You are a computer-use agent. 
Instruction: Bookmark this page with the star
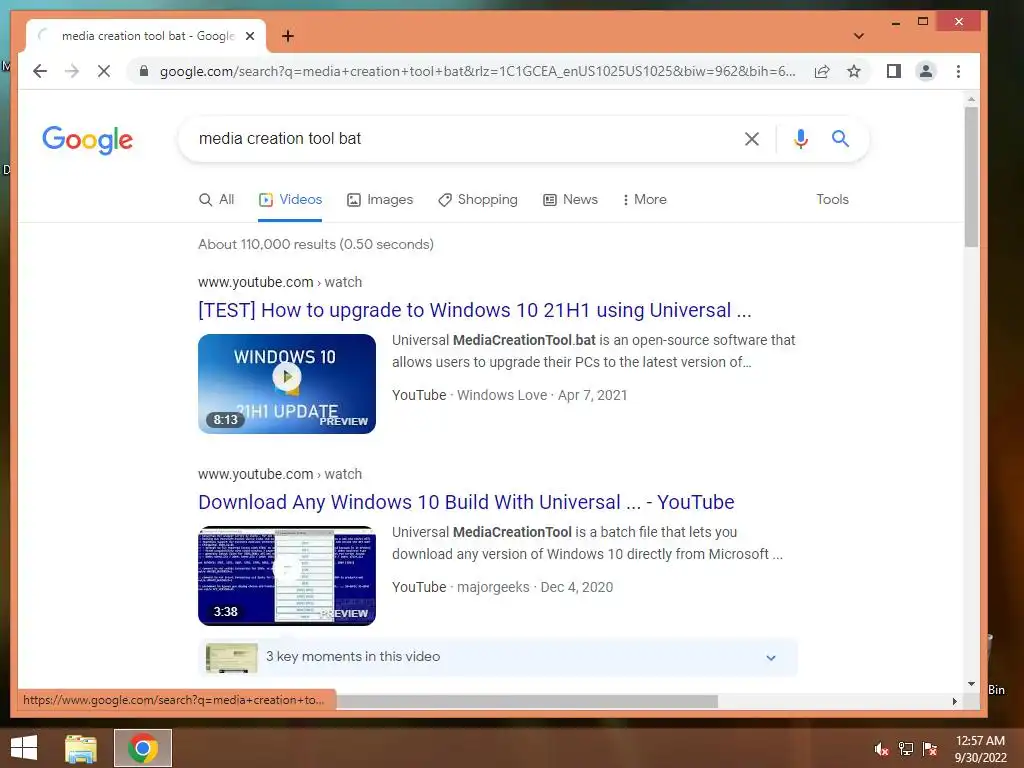point(854,71)
